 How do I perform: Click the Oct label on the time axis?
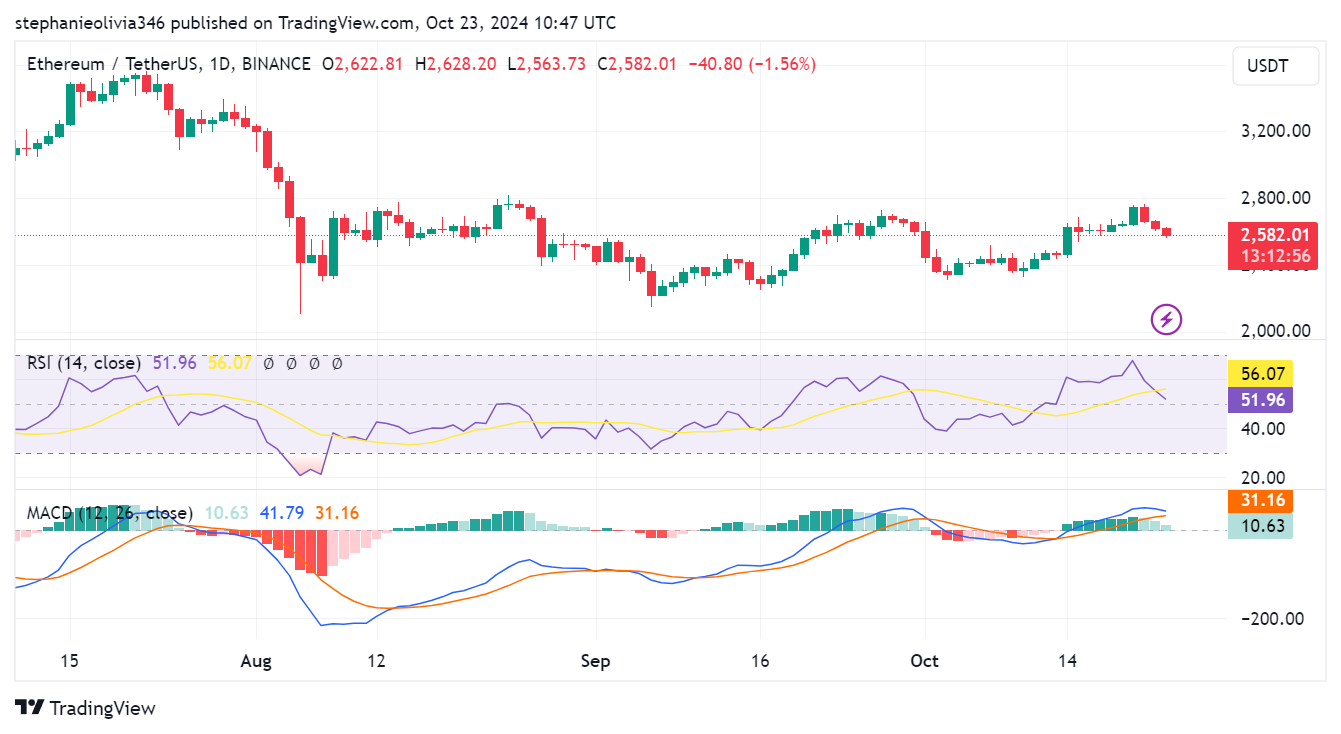pyautogui.click(x=924, y=661)
